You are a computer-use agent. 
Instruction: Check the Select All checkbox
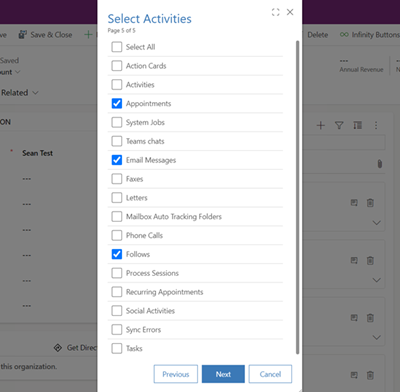(117, 47)
